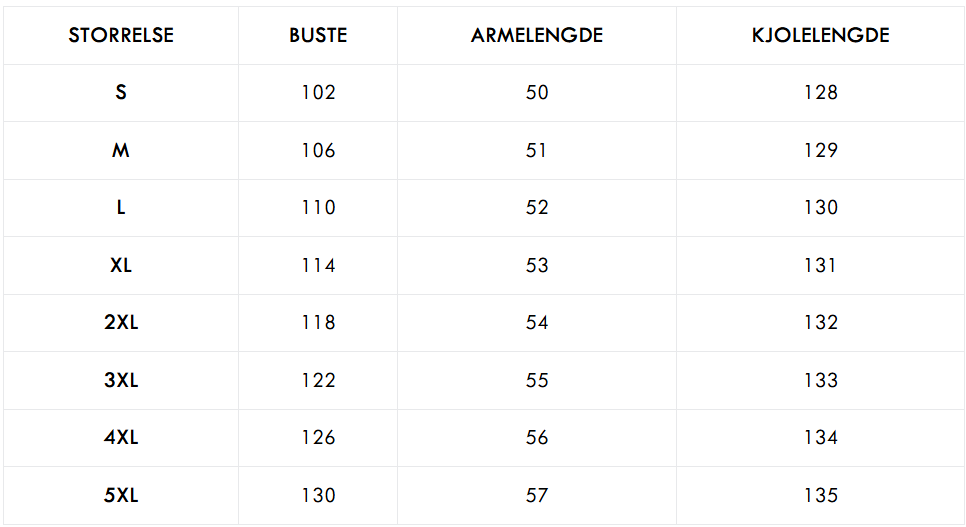The height and width of the screenshot is (527, 966).
Task: Click sleeve length value 50
Action: (537, 92)
